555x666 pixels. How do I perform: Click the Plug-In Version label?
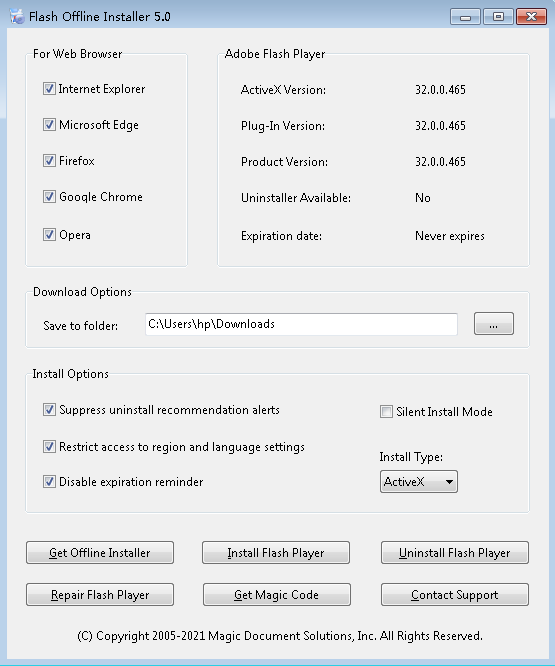(283, 126)
